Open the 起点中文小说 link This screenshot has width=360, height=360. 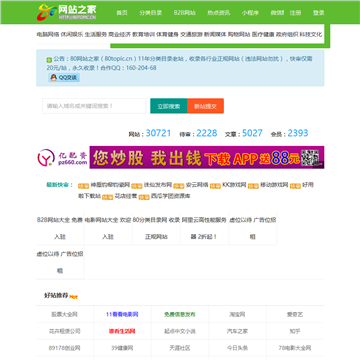pos(180,331)
